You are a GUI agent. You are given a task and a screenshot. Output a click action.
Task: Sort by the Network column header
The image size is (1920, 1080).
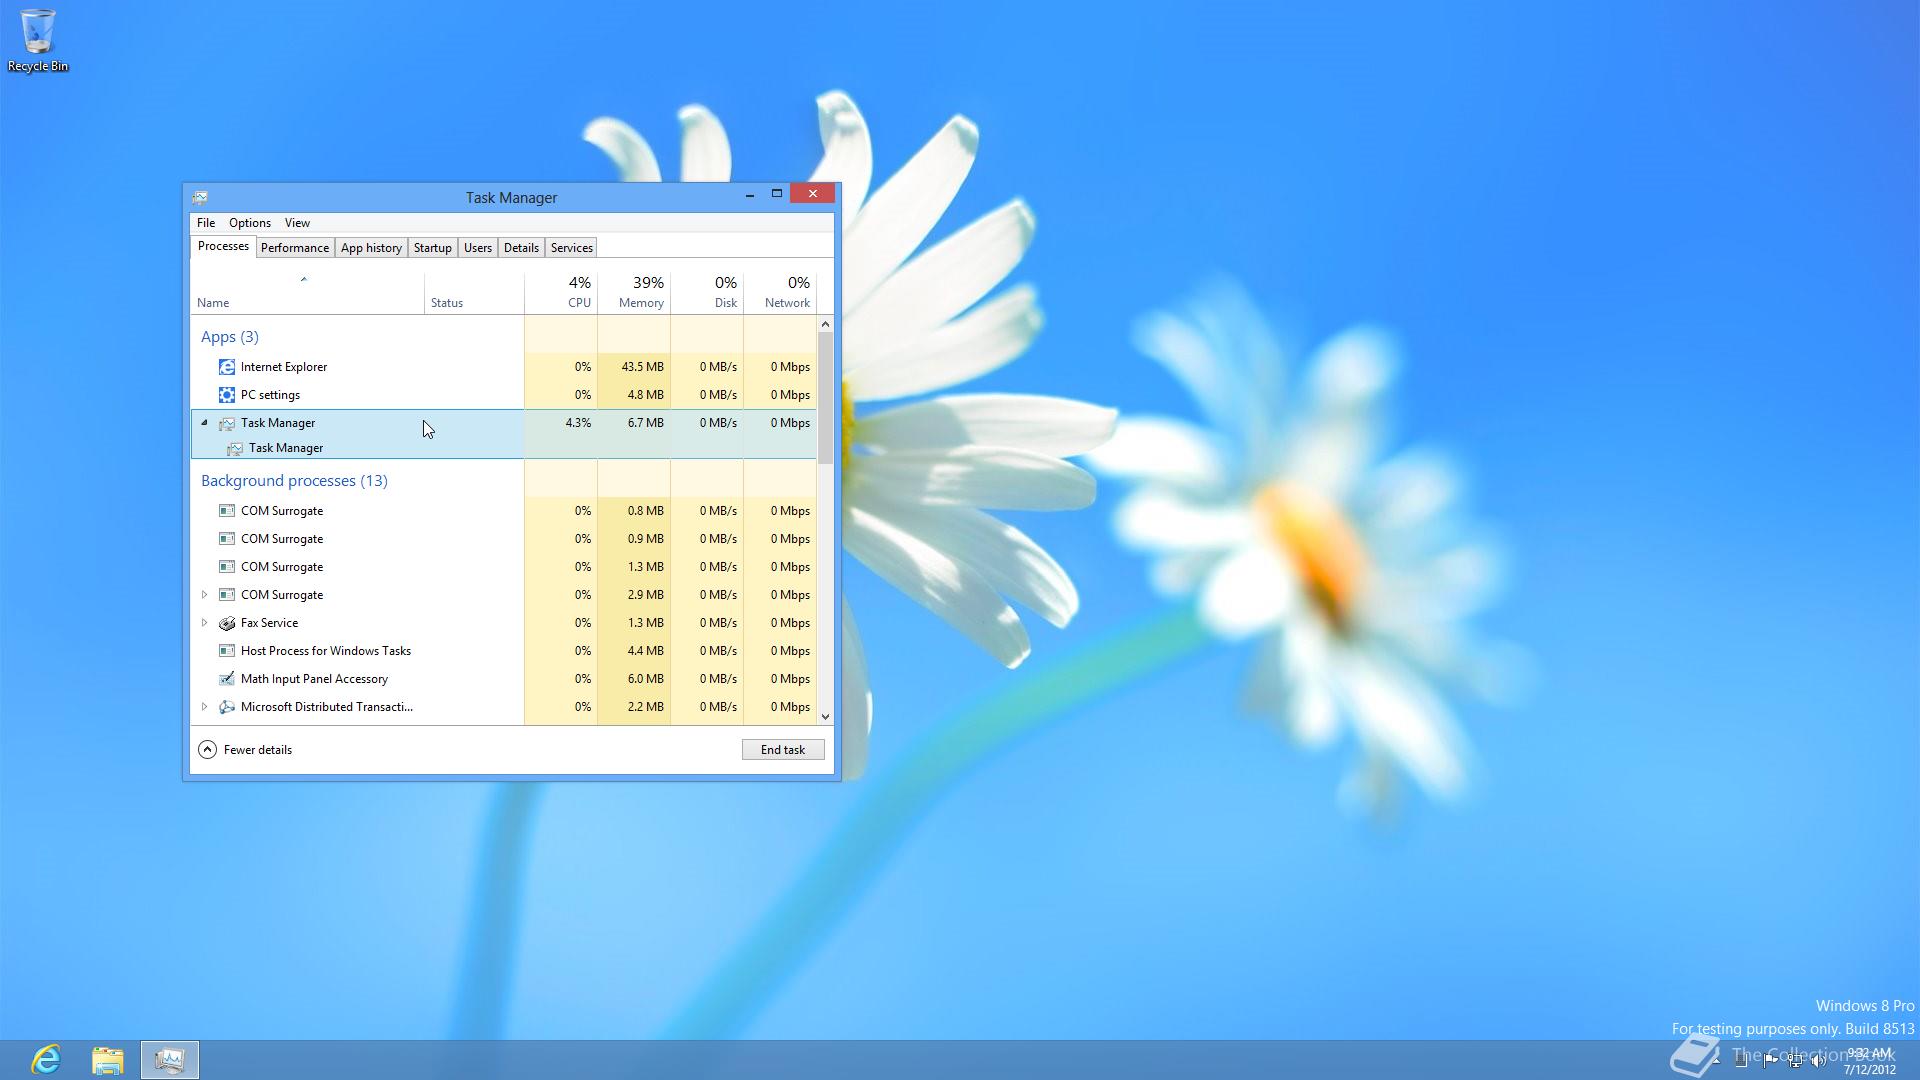coord(780,293)
